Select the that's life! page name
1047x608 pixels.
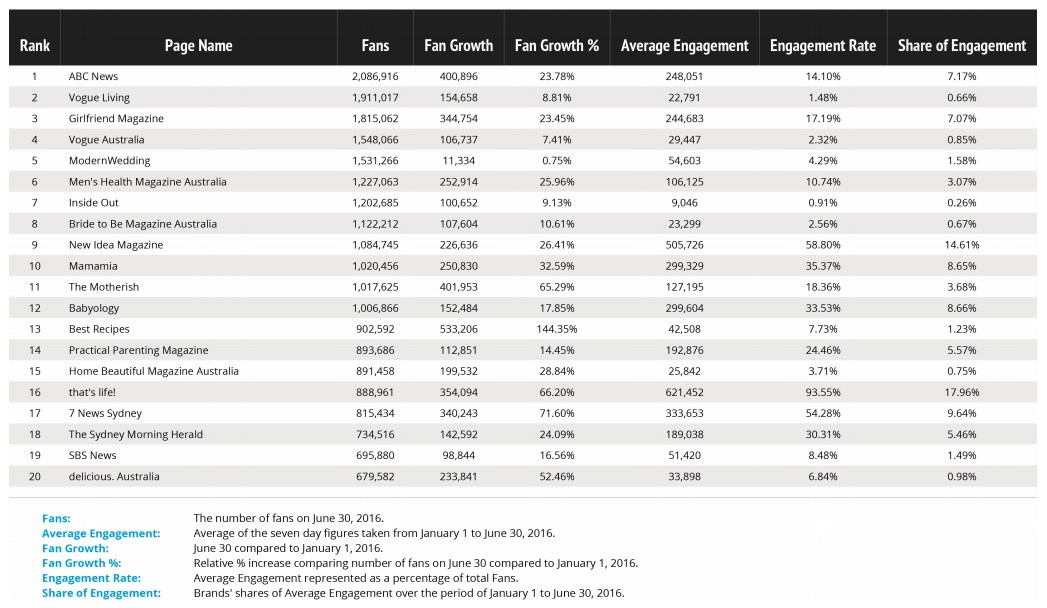click(x=94, y=392)
